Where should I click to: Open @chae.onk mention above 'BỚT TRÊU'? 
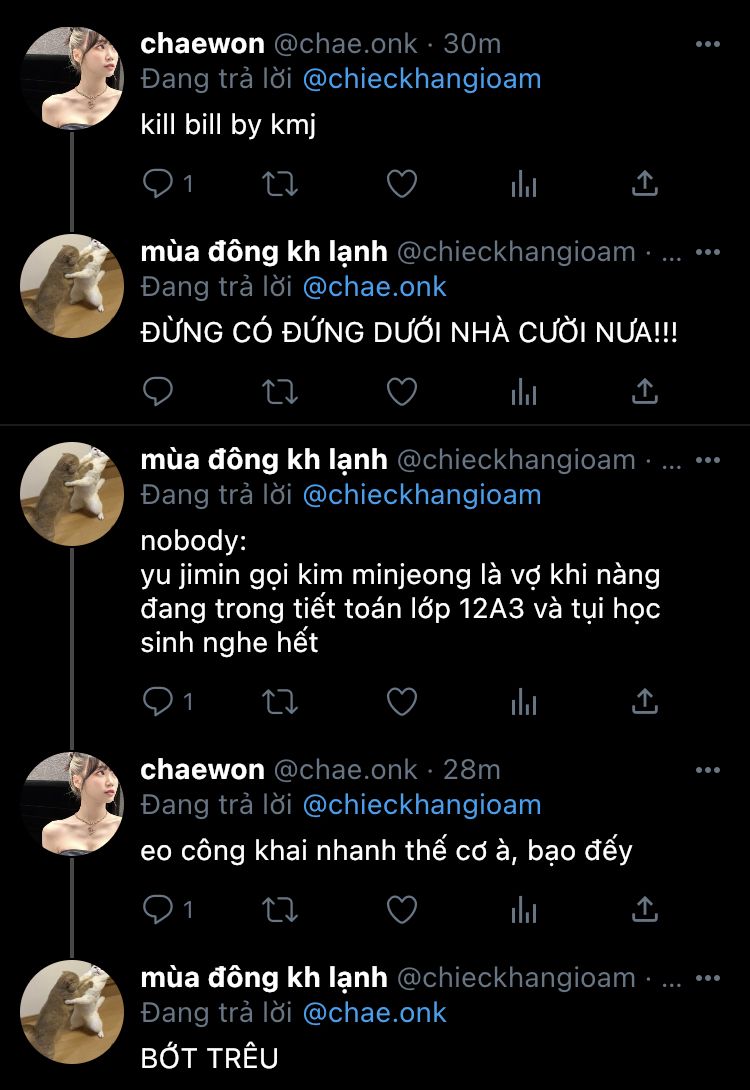pos(375,1013)
